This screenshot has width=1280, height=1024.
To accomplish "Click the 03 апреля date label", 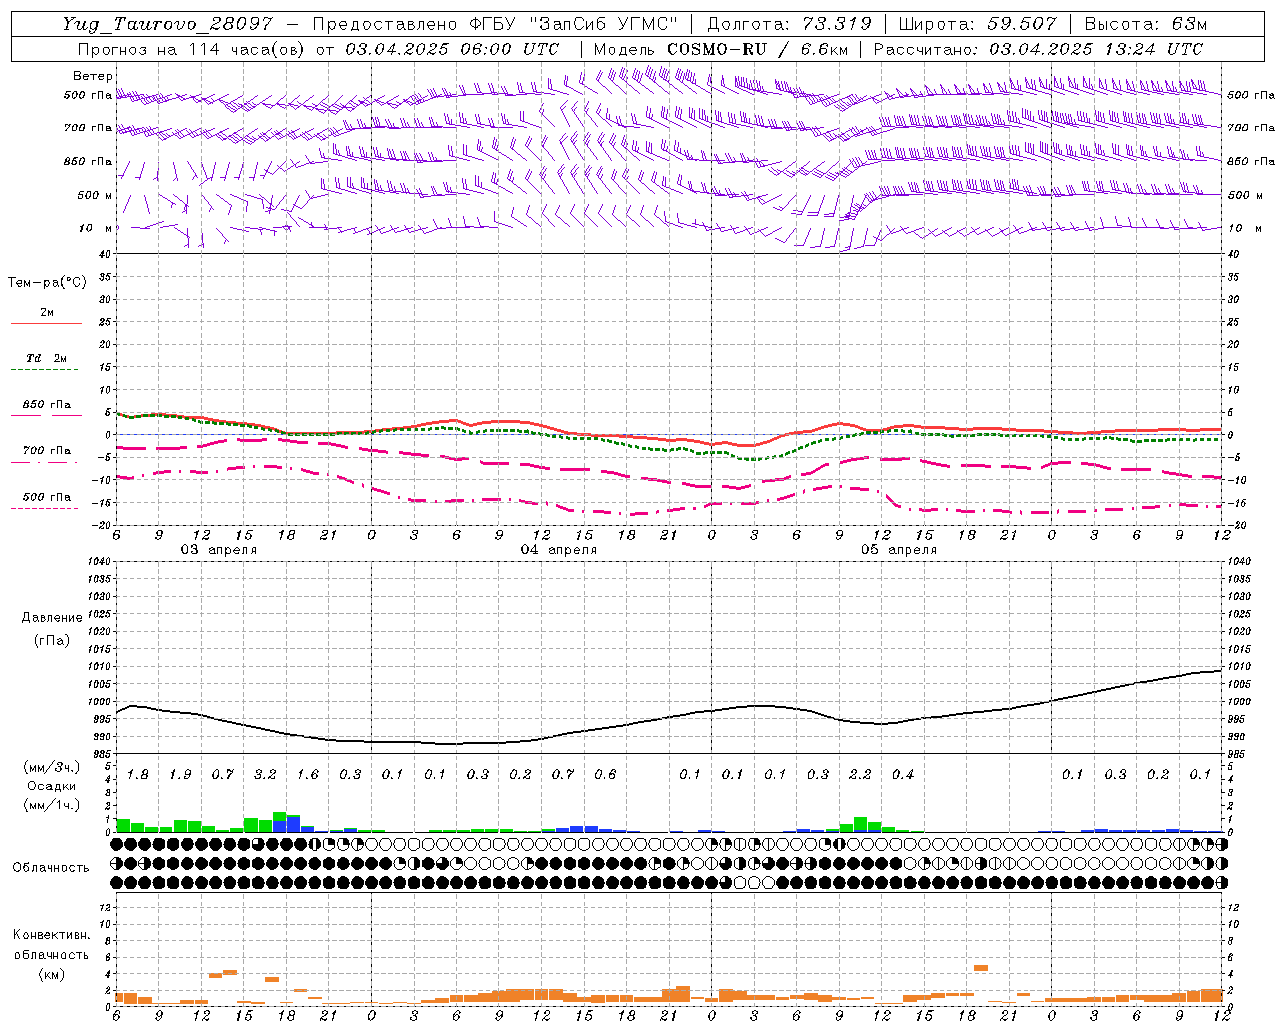I will coord(218,550).
